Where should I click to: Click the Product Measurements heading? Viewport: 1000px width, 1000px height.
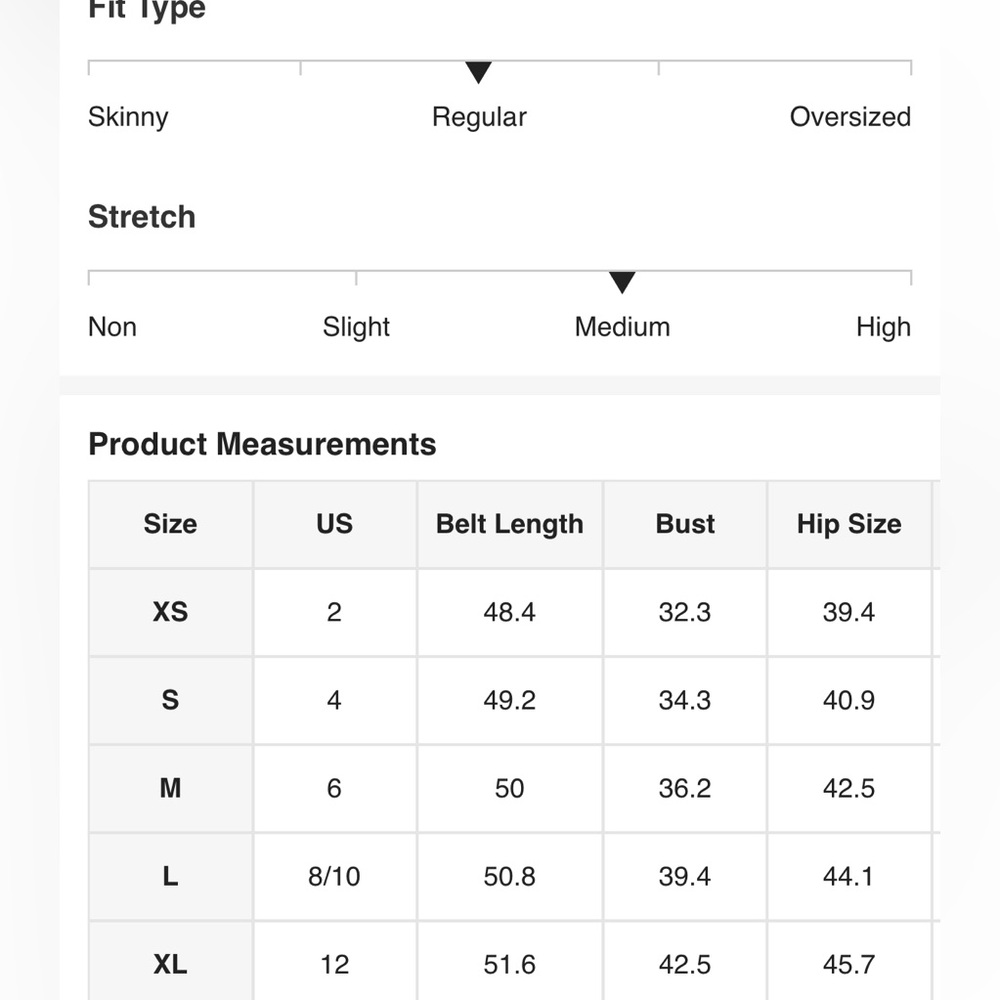click(x=262, y=444)
